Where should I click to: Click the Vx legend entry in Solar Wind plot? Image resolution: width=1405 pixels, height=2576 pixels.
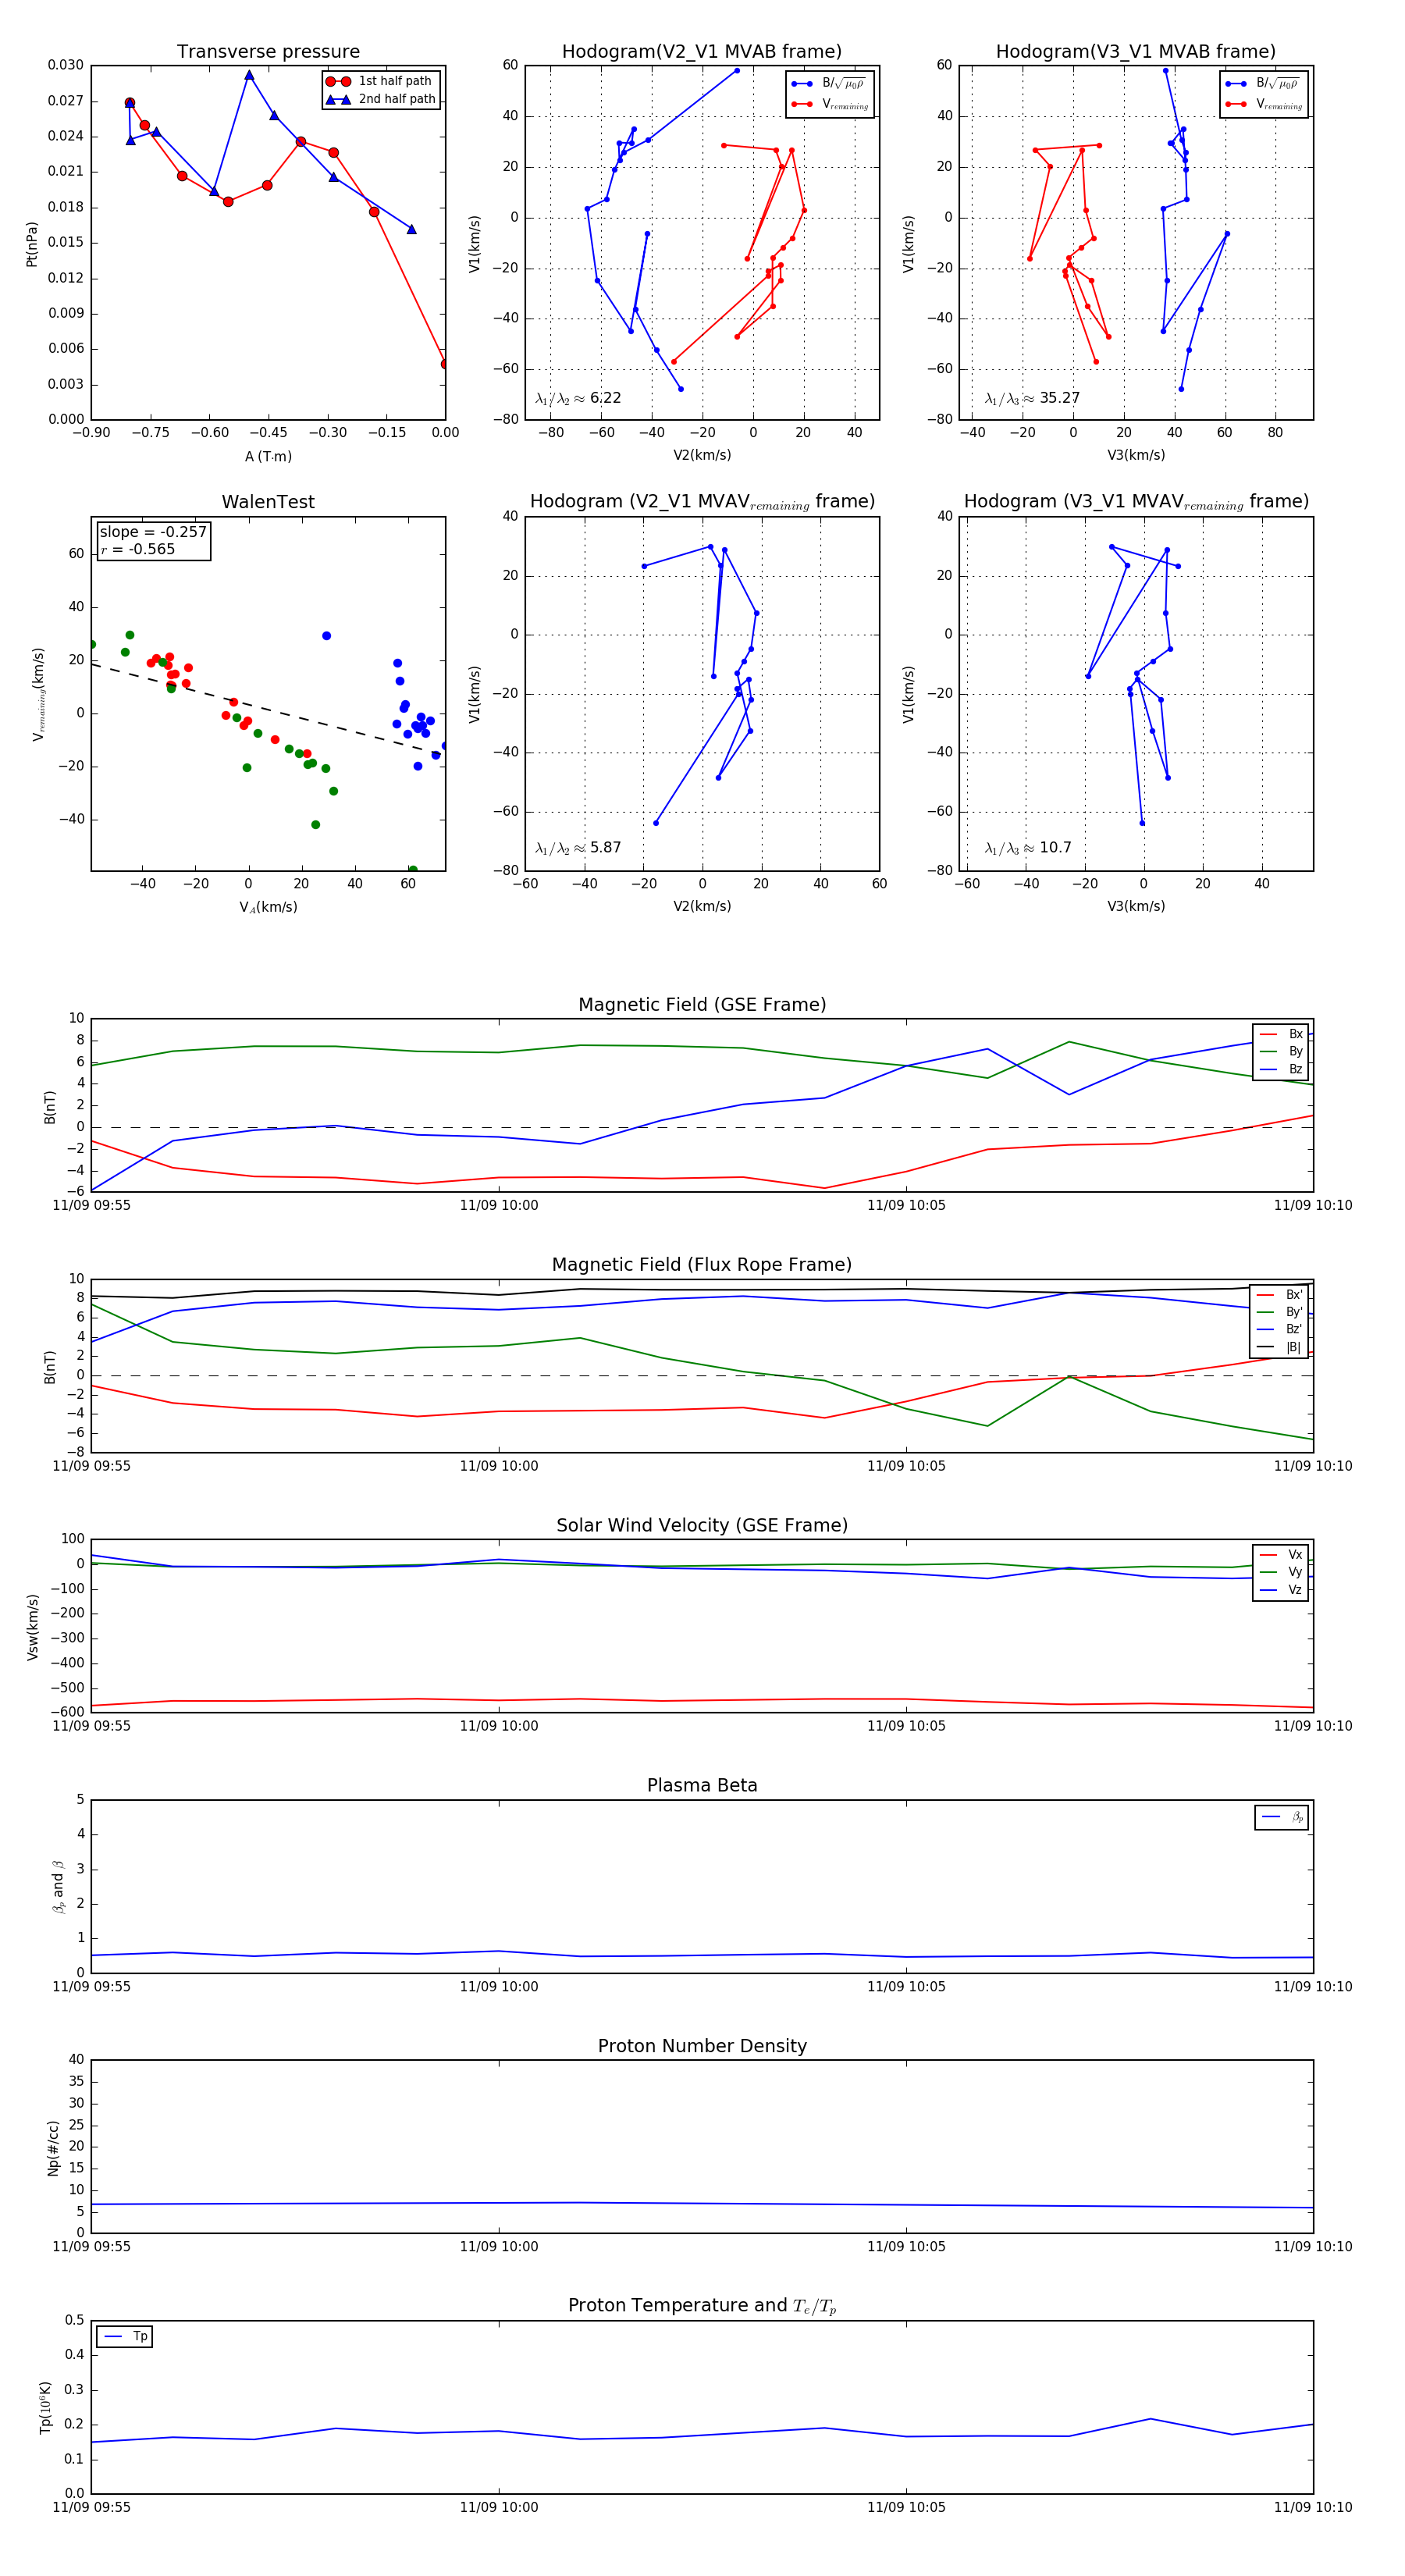click(x=1281, y=1555)
